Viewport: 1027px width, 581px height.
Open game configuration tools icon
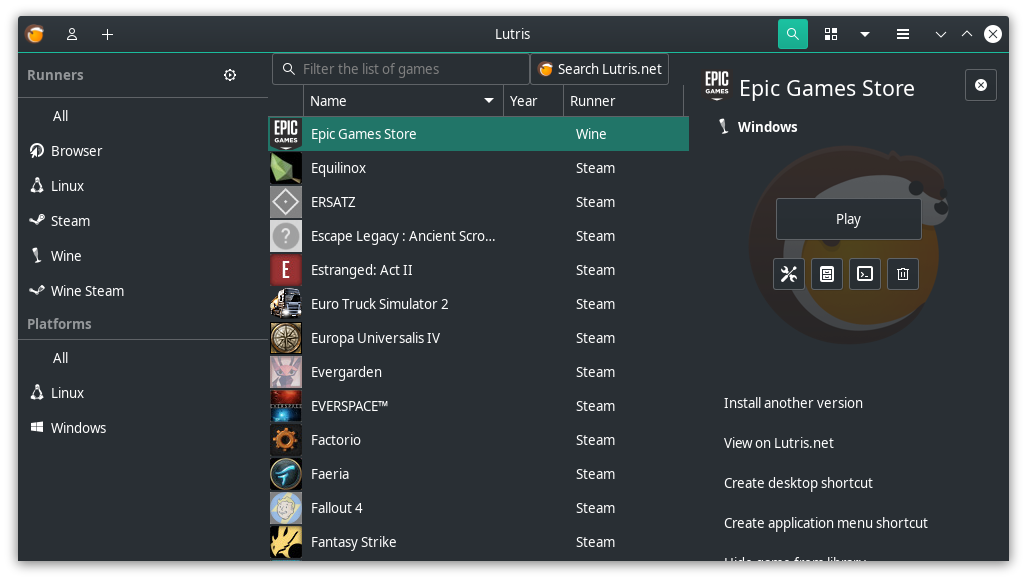click(x=789, y=274)
